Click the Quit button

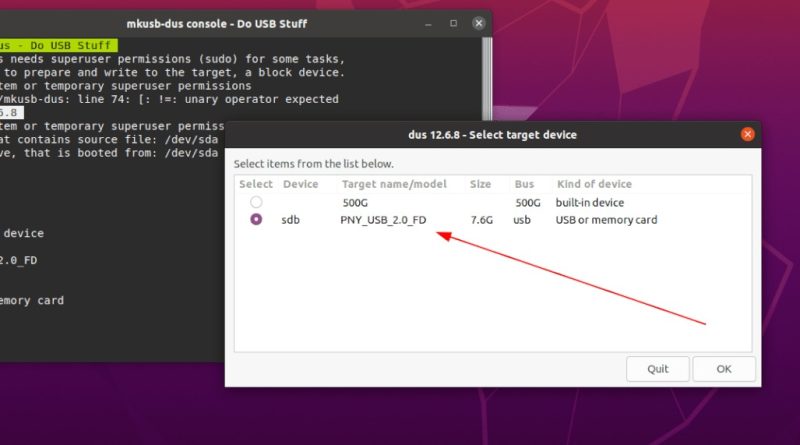pos(658,369)
